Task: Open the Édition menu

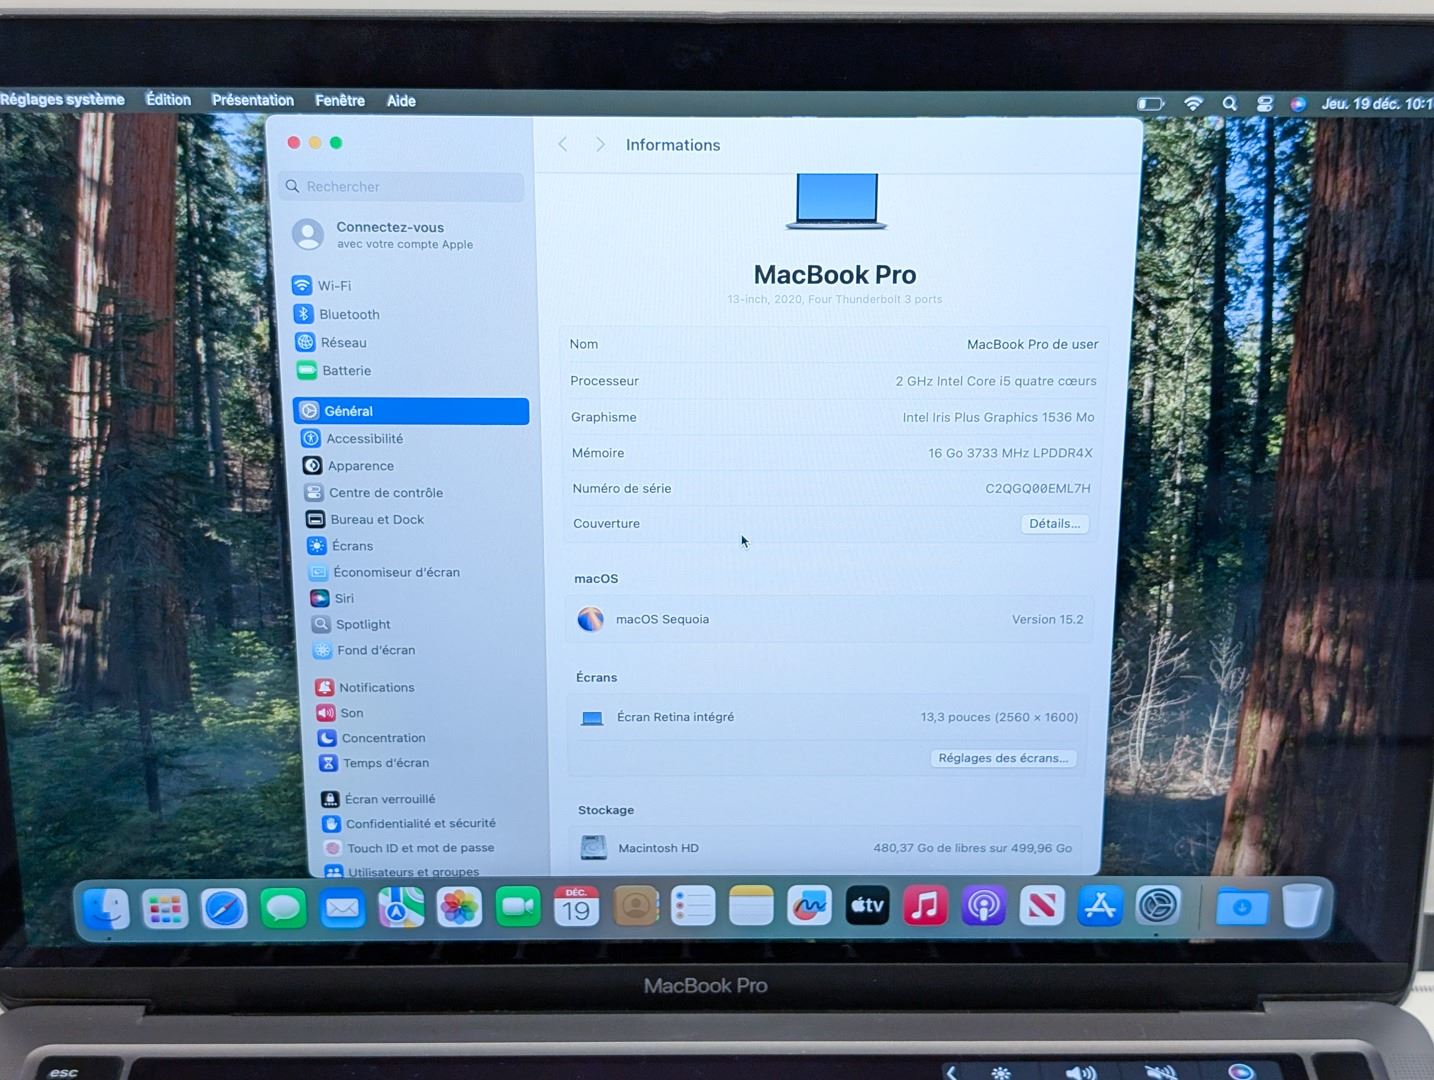Action: click(x=168, y=100)
